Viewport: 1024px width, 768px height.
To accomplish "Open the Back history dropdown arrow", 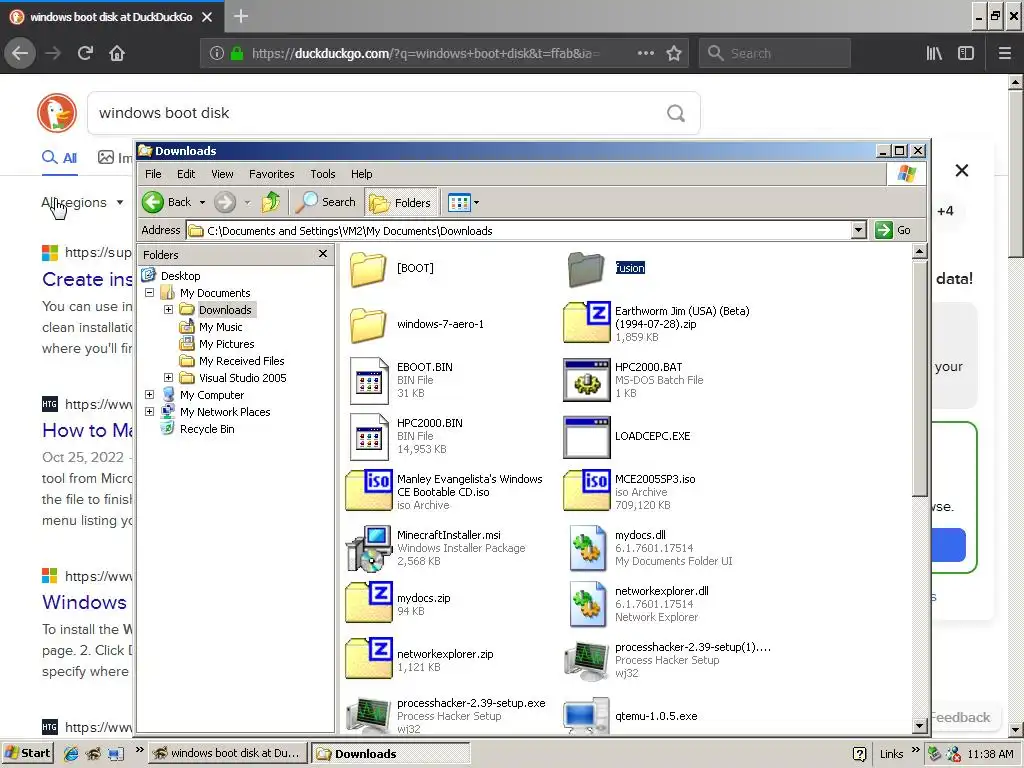I will pos(202,202).
